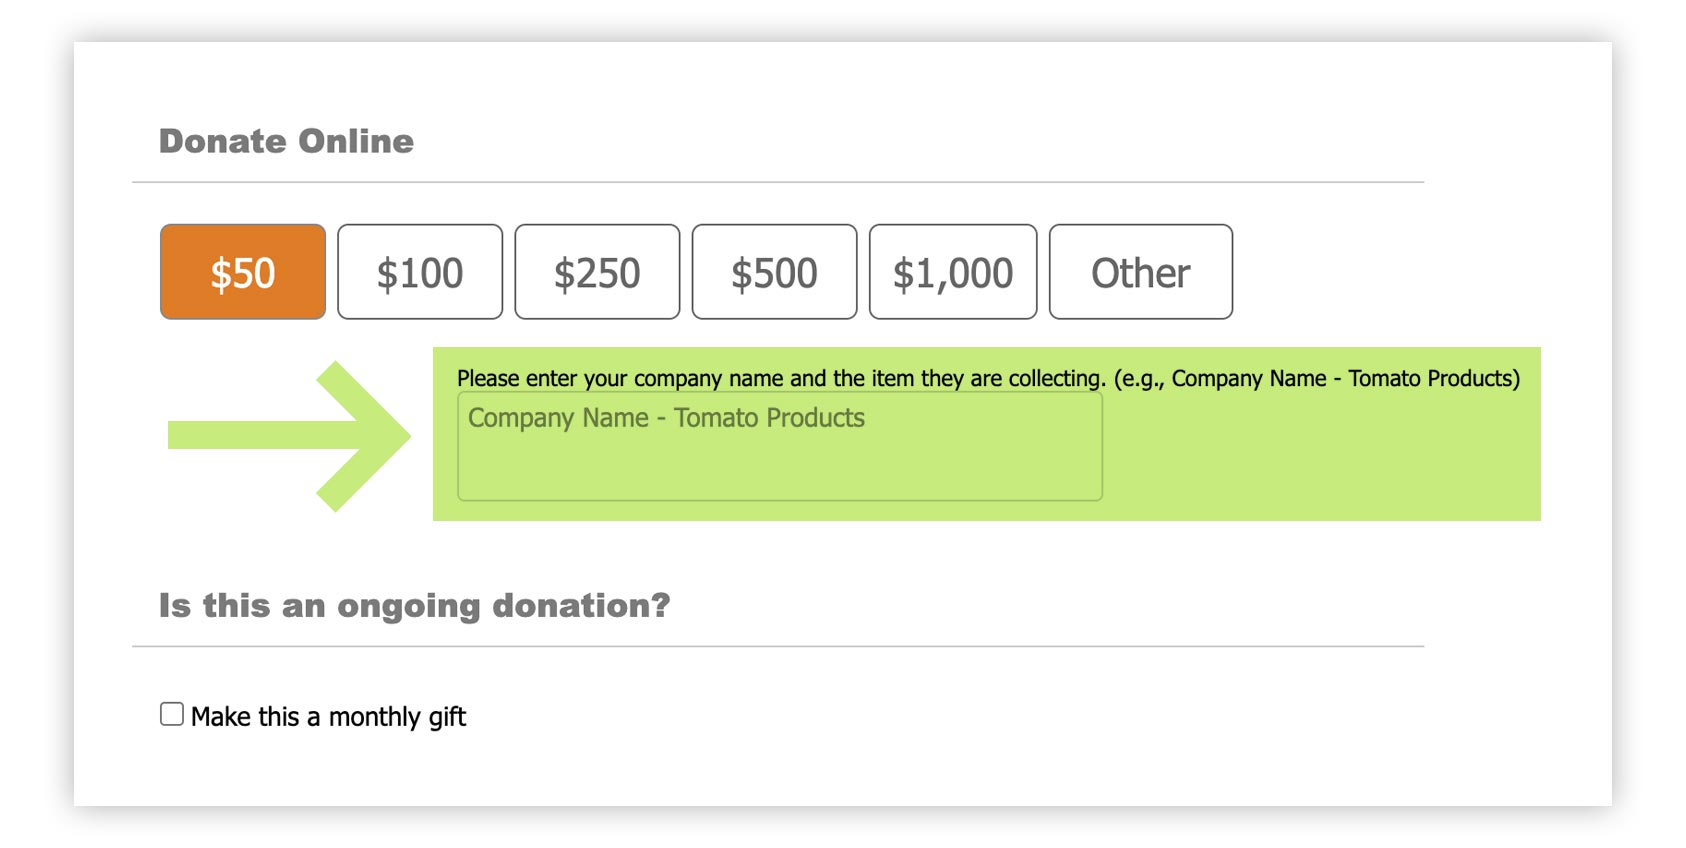This screenshot has height=848, width=1686.
Task: Click the 'Is this an ongoing donation?' heading
Action: [x=417, y=604]
